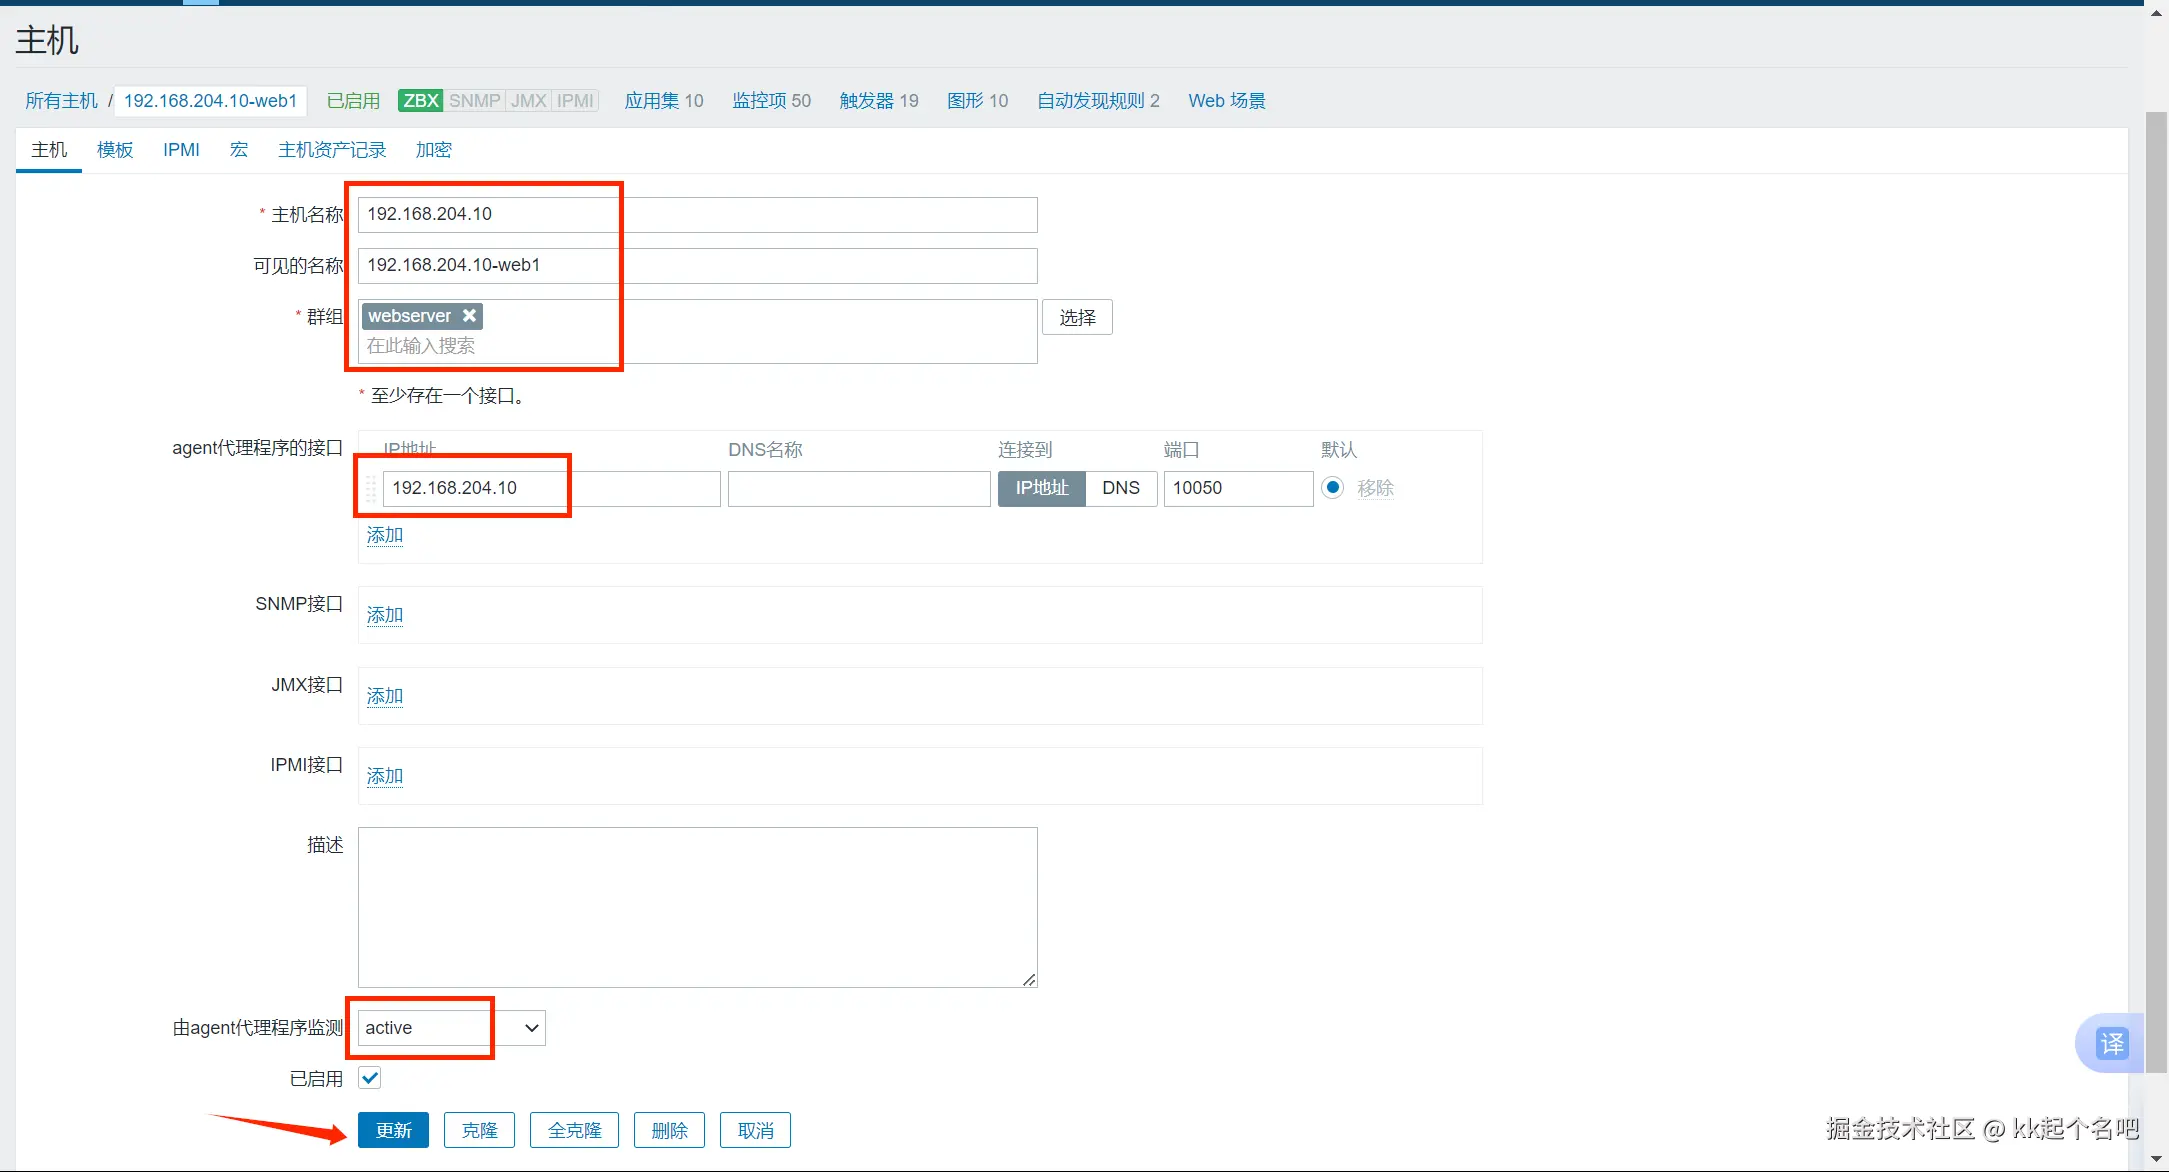The image size is (2169, 1172).
Task: Open the agent proxy dropdown showing active
Action: click(452, 1028)
